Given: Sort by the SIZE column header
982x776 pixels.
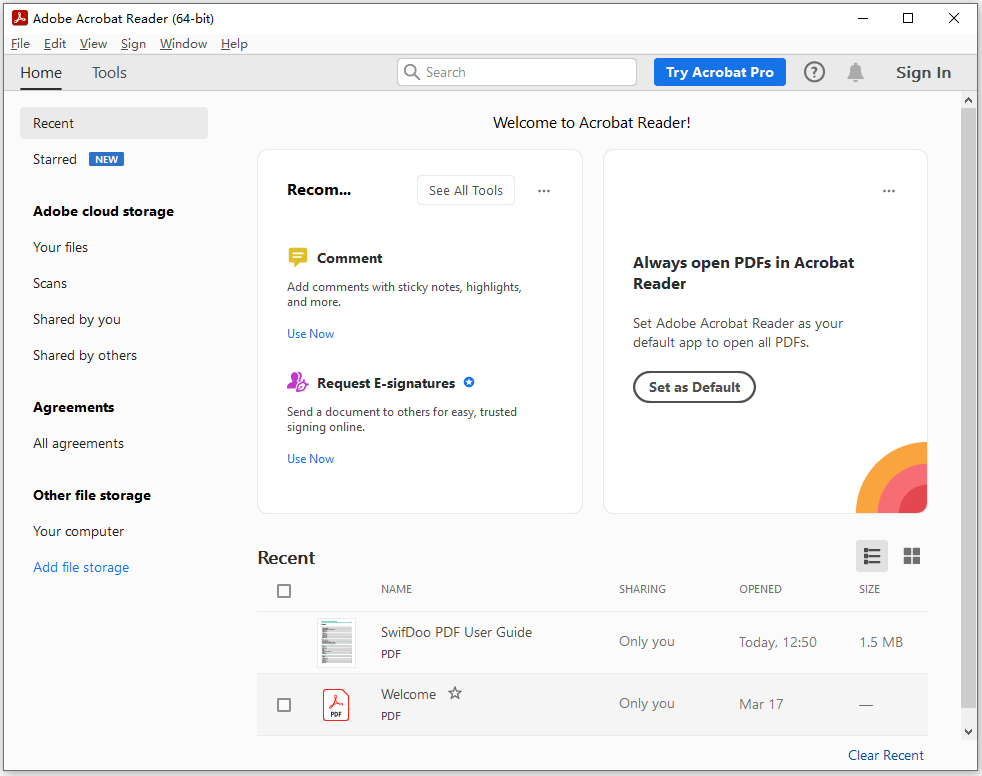Looking at the screenshot, I should pyautogui.click(x=869, y=589).
